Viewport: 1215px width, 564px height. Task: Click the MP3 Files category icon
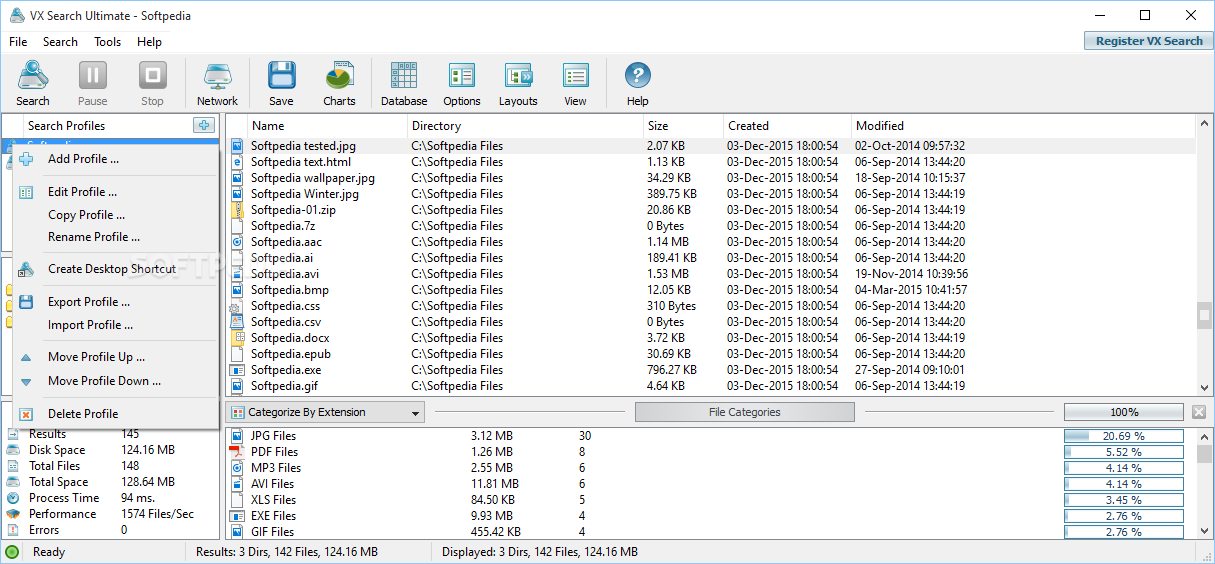237,468
